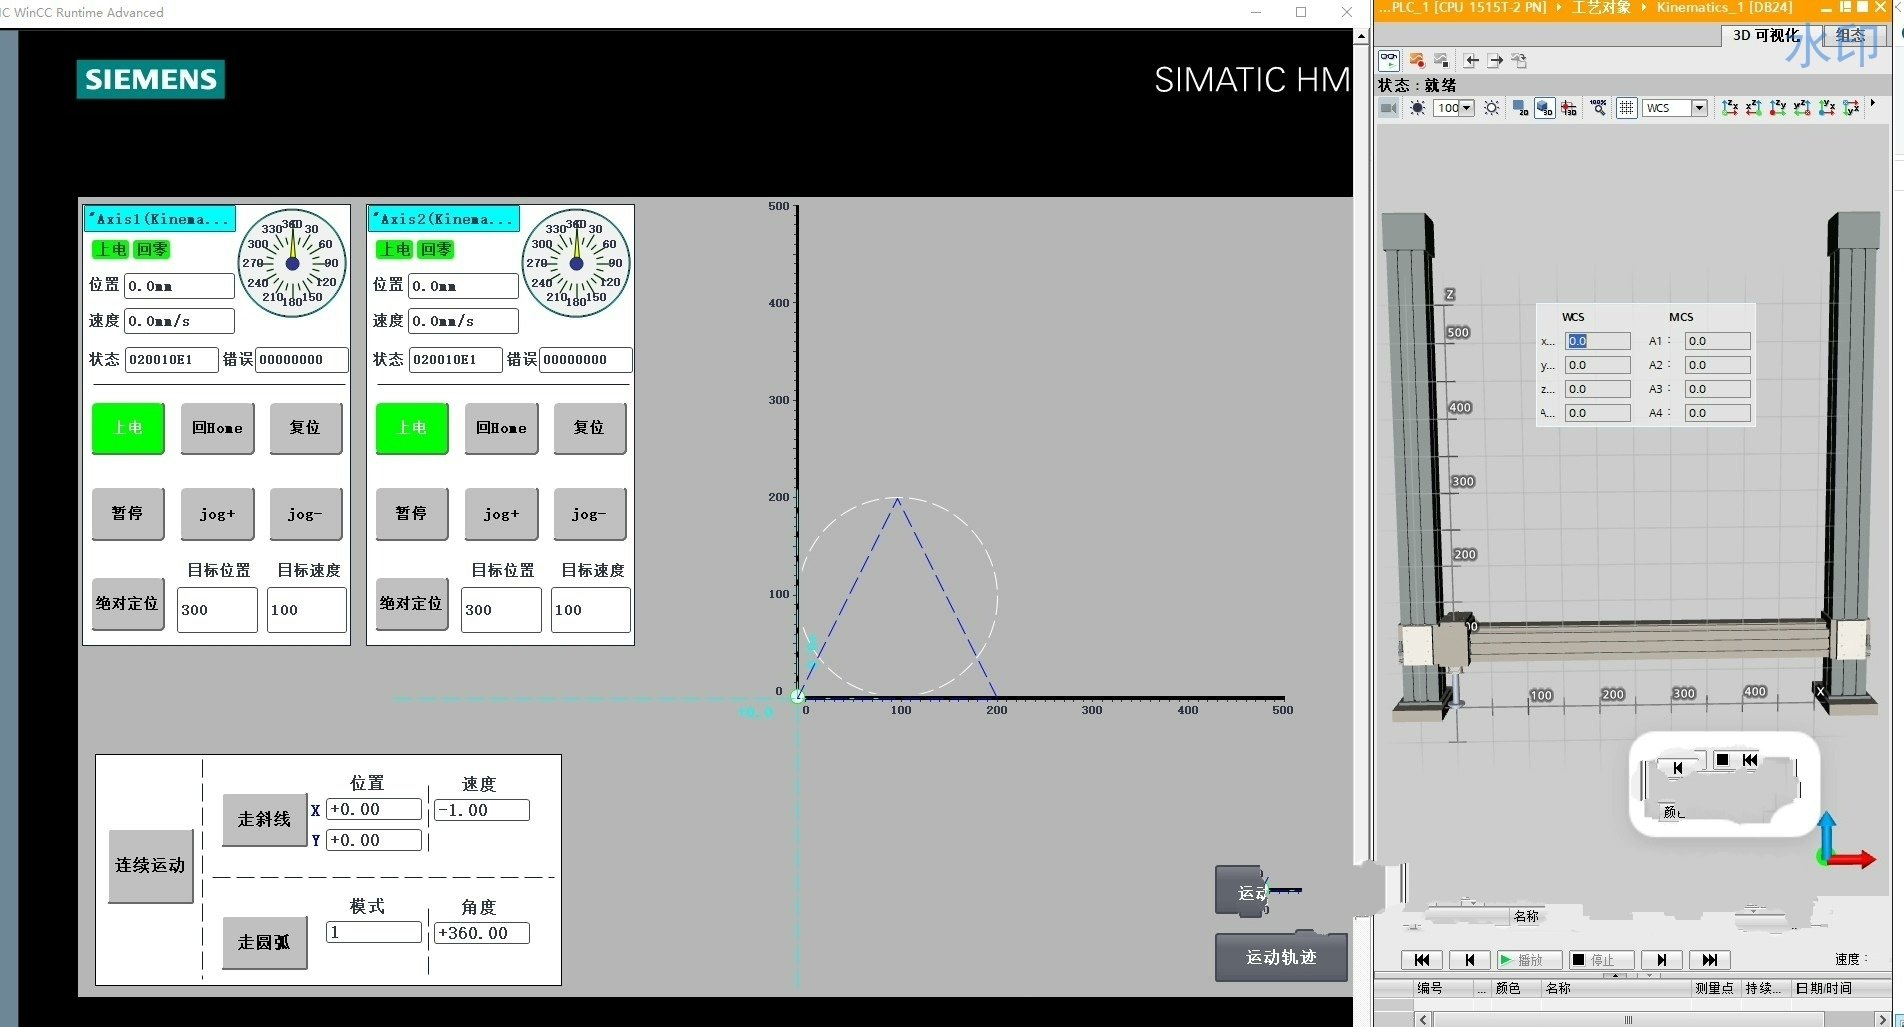Click the Axis1 复位 reset button
1904x1027 pixels.
click(x=306, y=428)
